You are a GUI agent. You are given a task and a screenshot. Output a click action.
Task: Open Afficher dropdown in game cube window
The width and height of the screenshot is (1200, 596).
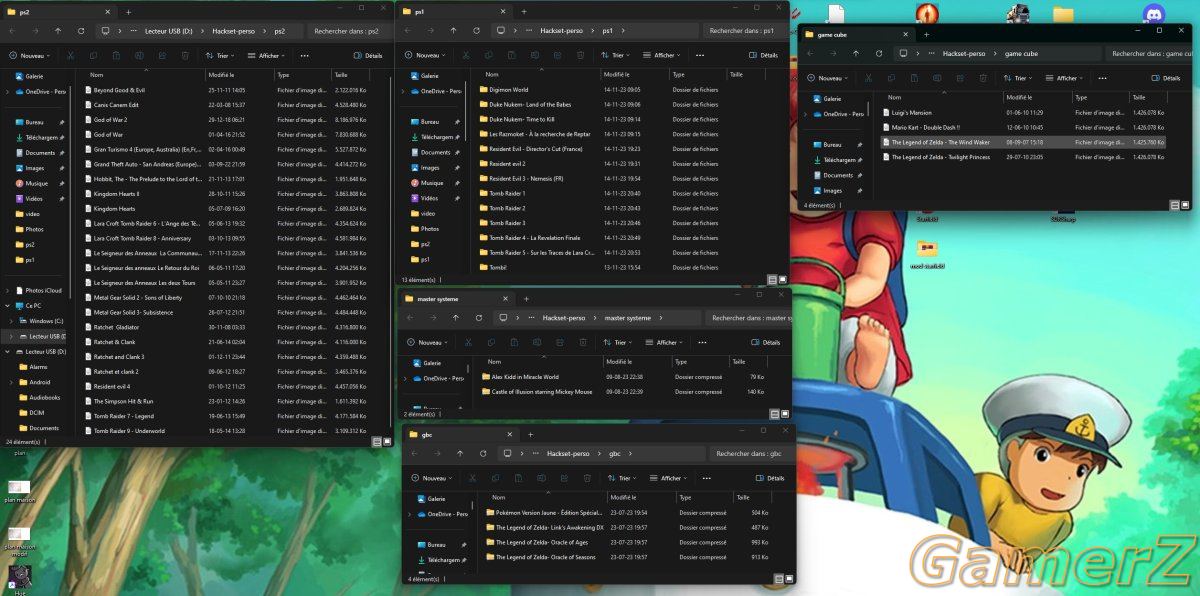pos(1063,78)
